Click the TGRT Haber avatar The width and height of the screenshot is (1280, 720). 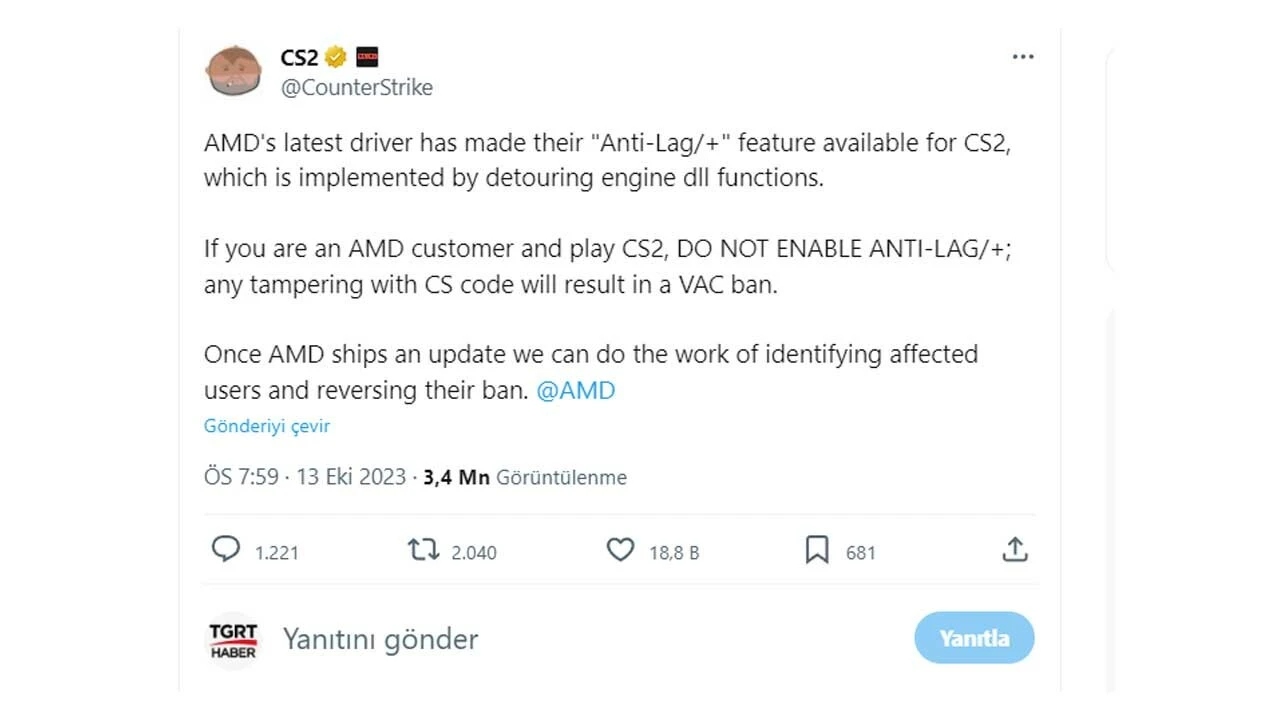point(233,639)
